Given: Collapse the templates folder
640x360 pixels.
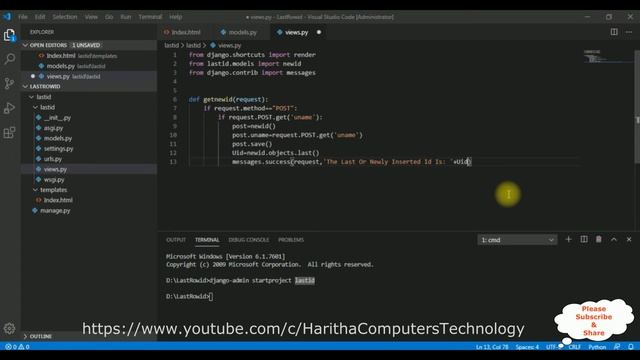Looking at the screenshot, I should [x=35, y=190].
